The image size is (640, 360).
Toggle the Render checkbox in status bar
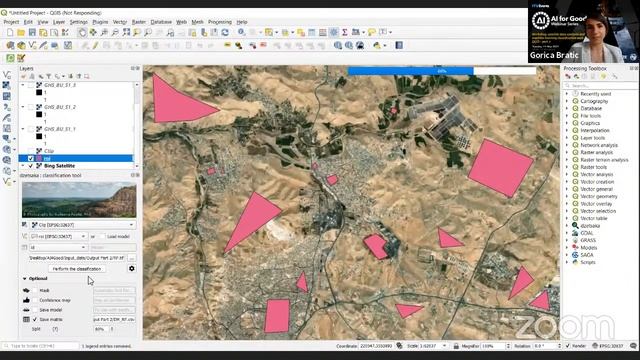pyautogui.click(x=568, y=346)
